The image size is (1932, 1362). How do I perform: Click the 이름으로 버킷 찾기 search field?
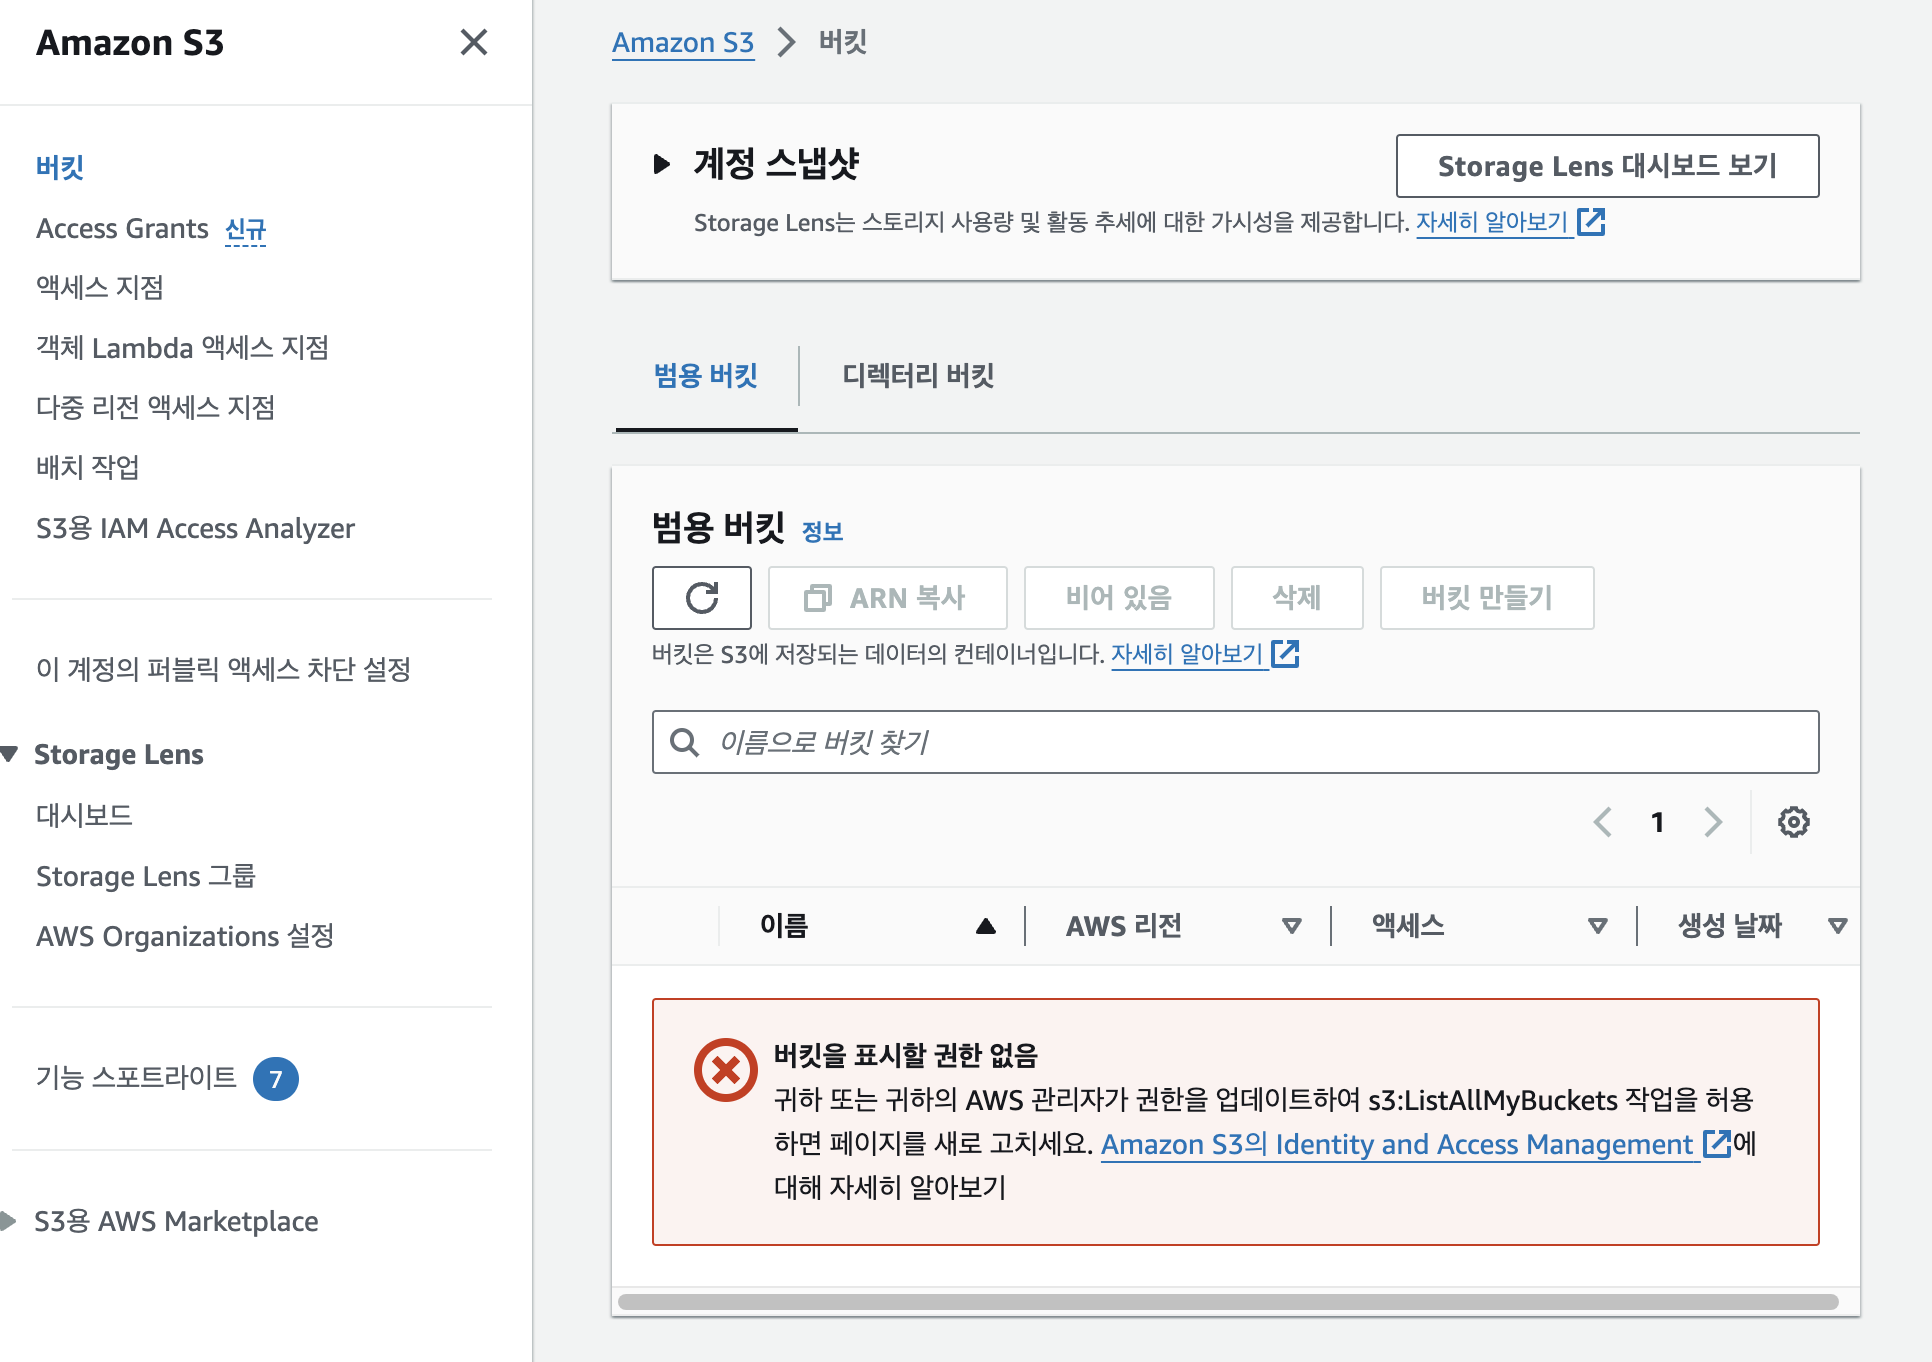pyautogui.click(x=1235, y=742)
